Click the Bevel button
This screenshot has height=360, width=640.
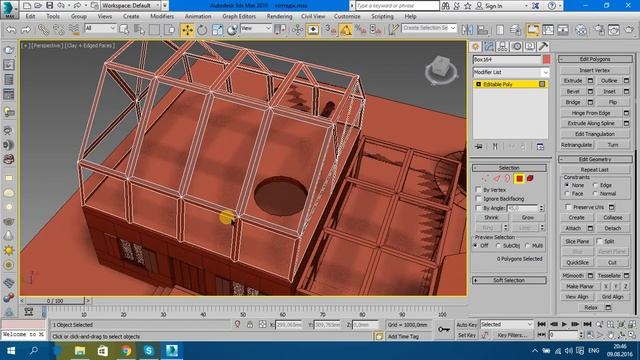click(x=573, y=91)
